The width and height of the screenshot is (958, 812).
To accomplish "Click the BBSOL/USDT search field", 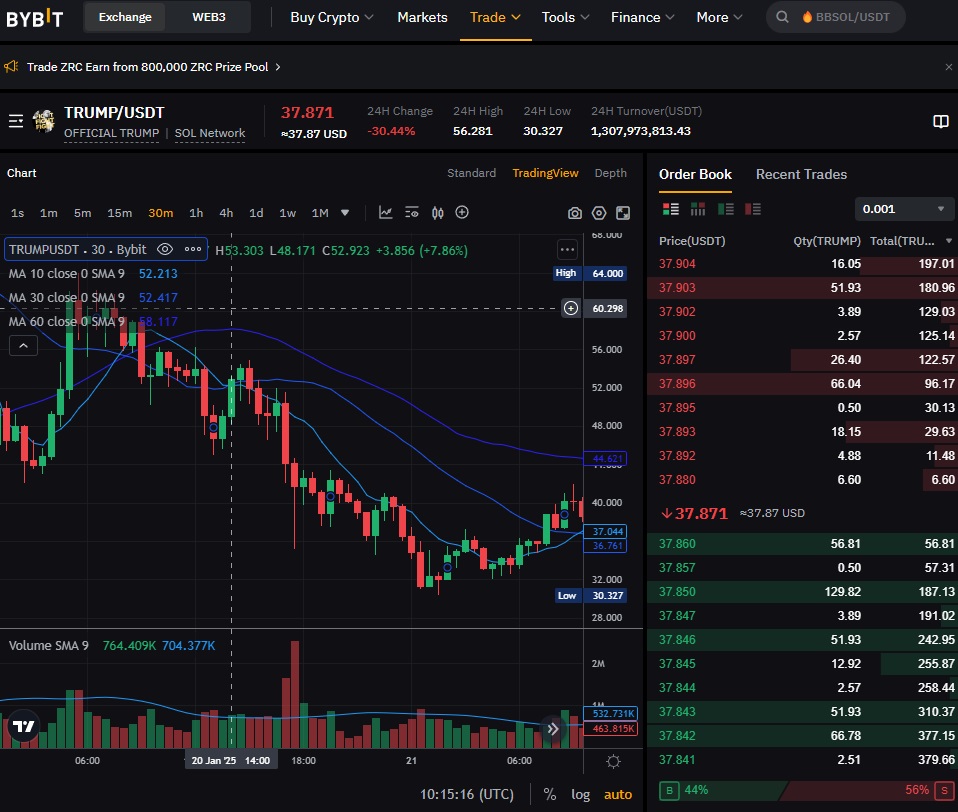I will 835,17.
